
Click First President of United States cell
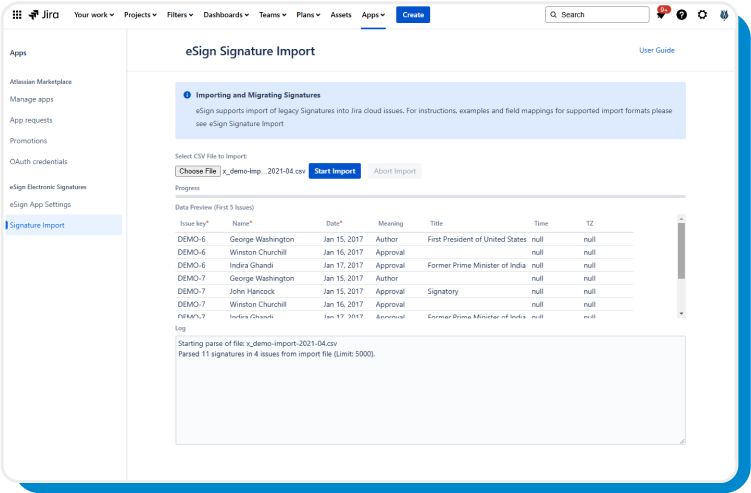click(477, 240)
